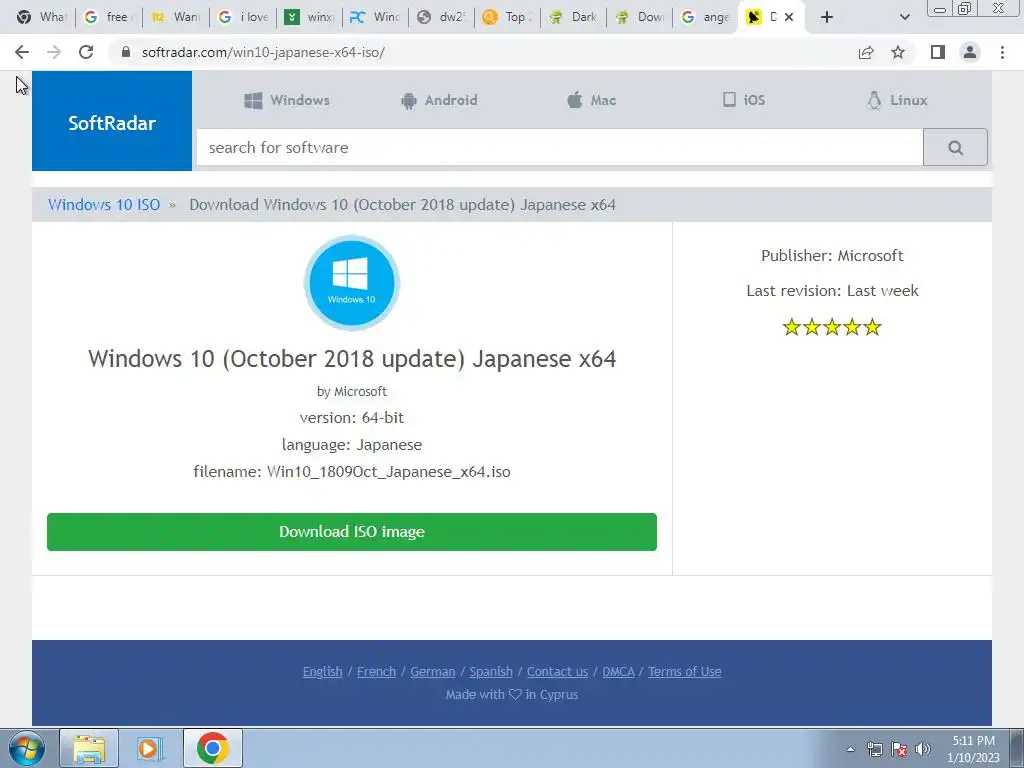Screen dimensions: 1024x768
Task: Switch site language to German
Action: coord(432,671)
